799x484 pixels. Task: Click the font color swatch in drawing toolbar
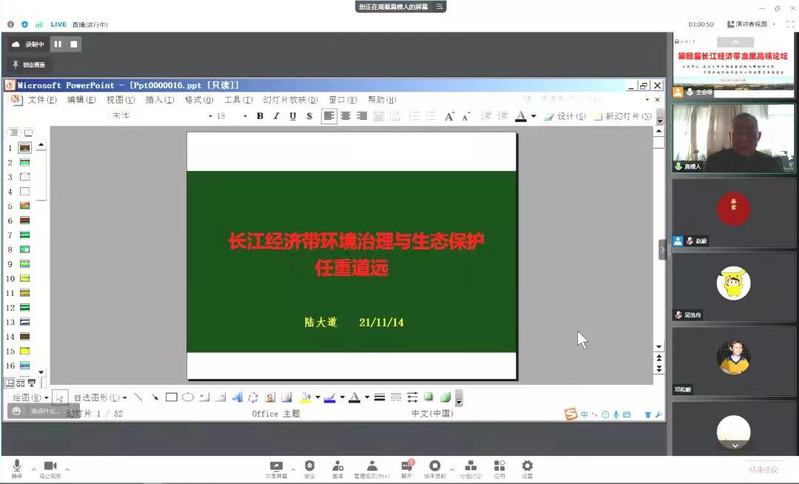tap(354, 397)
